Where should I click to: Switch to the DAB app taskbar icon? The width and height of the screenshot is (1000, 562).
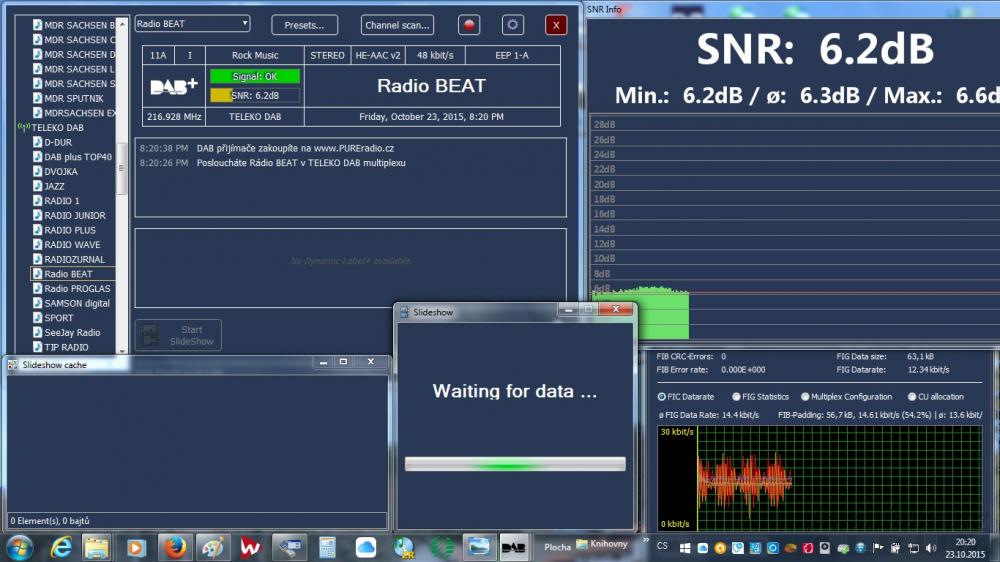click(513, 547)
